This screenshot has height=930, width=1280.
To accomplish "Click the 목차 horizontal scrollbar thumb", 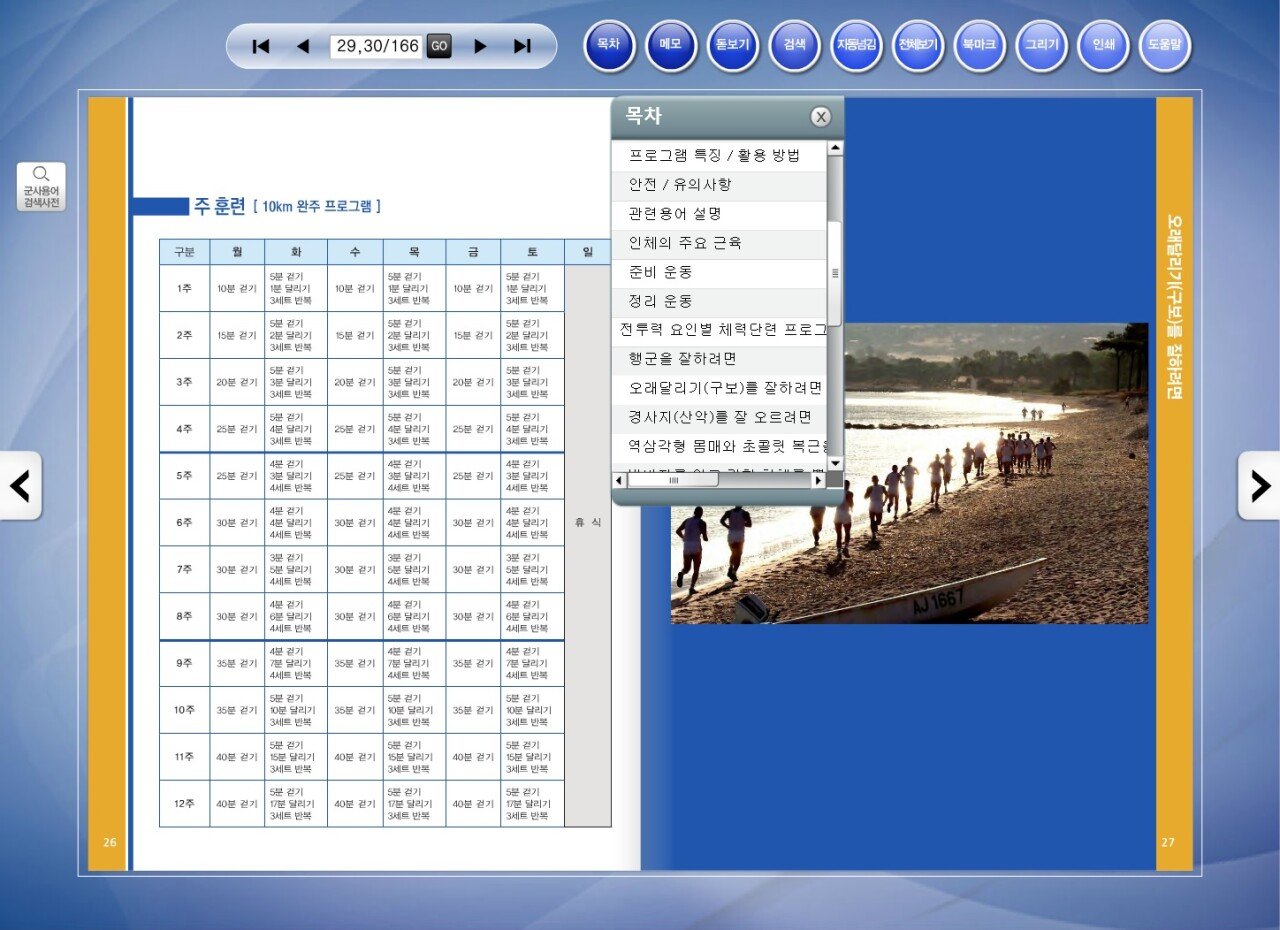I will coord(673,480).
